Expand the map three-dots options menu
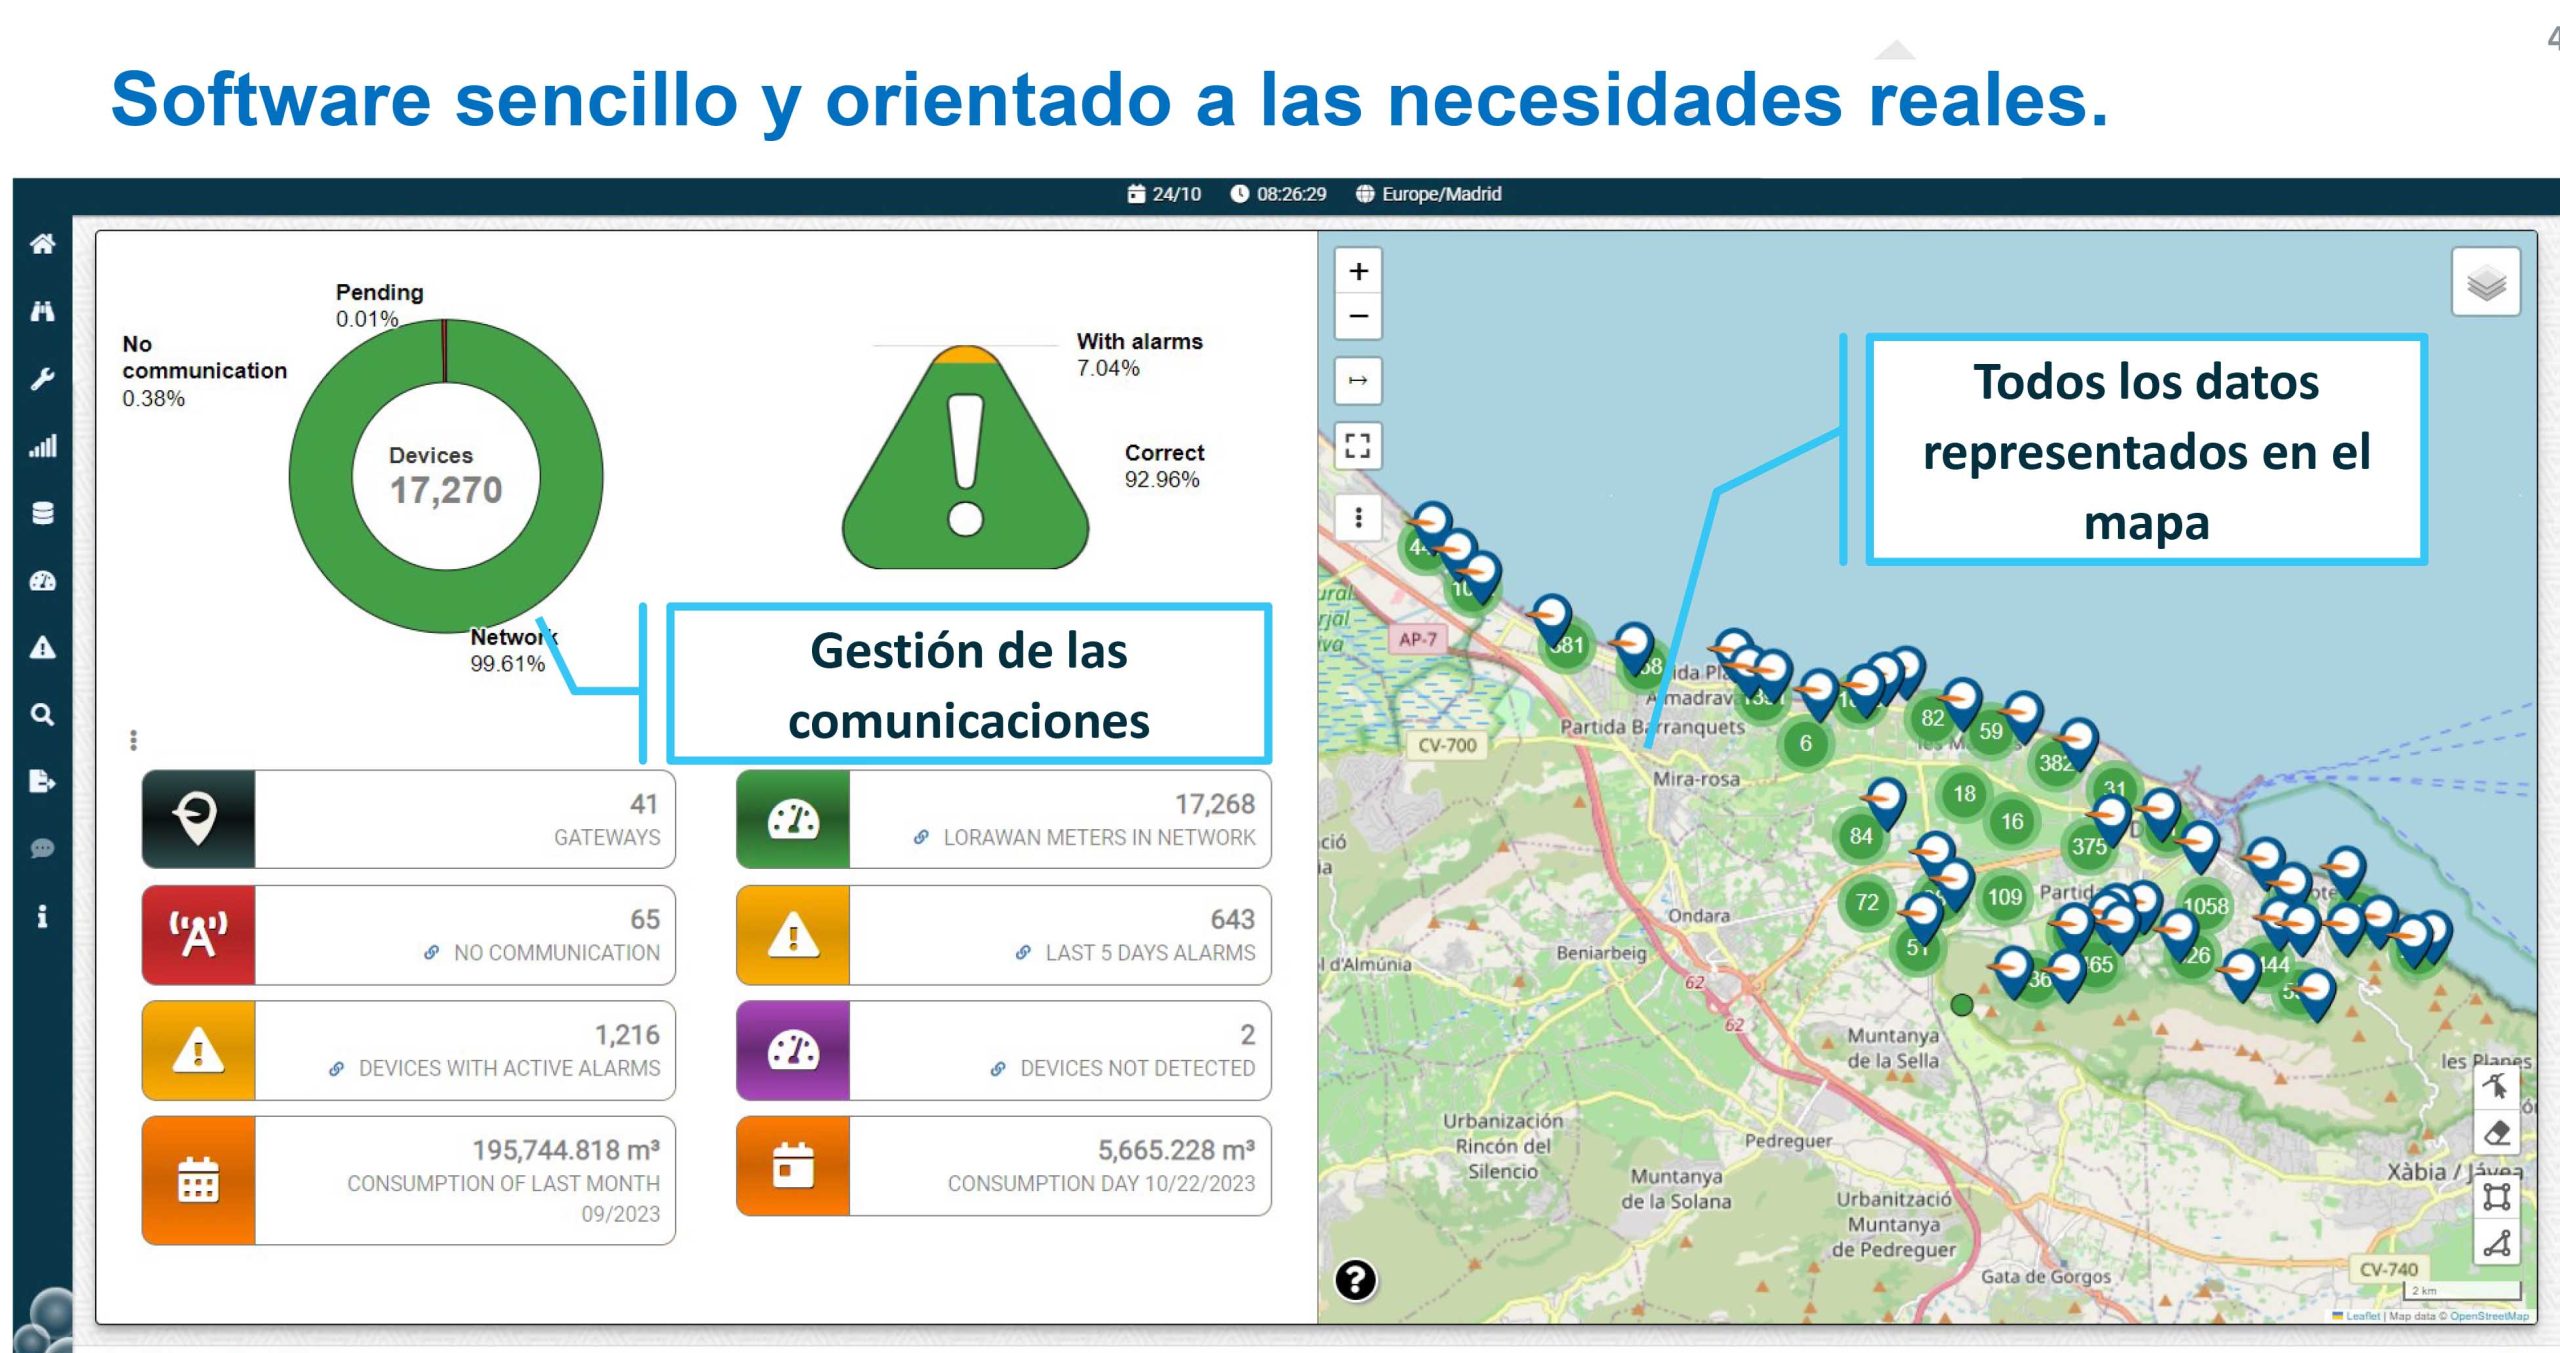 tap(1357, 517)
